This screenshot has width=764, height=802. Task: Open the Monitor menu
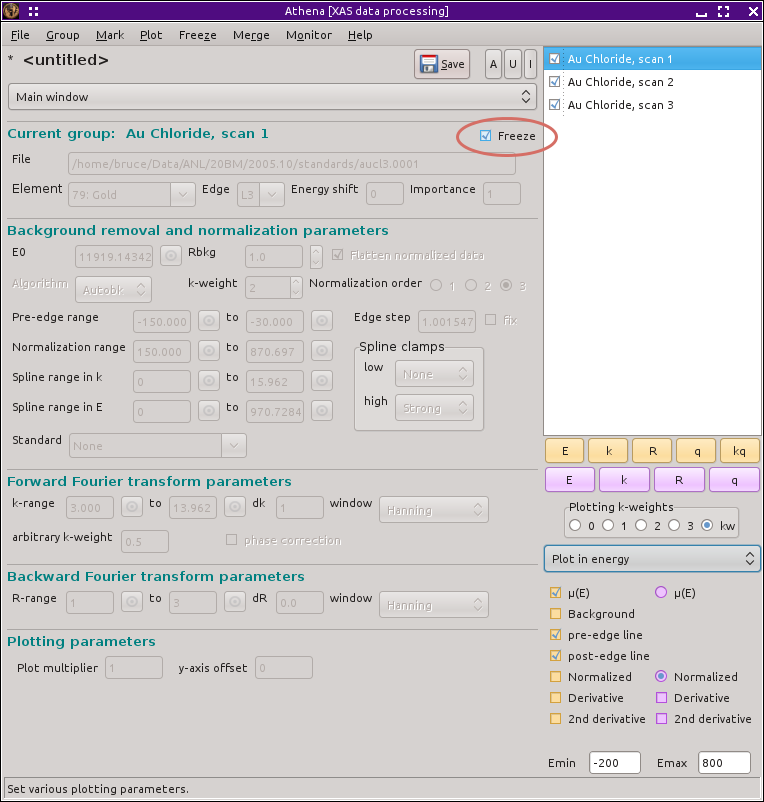[309, 35]
